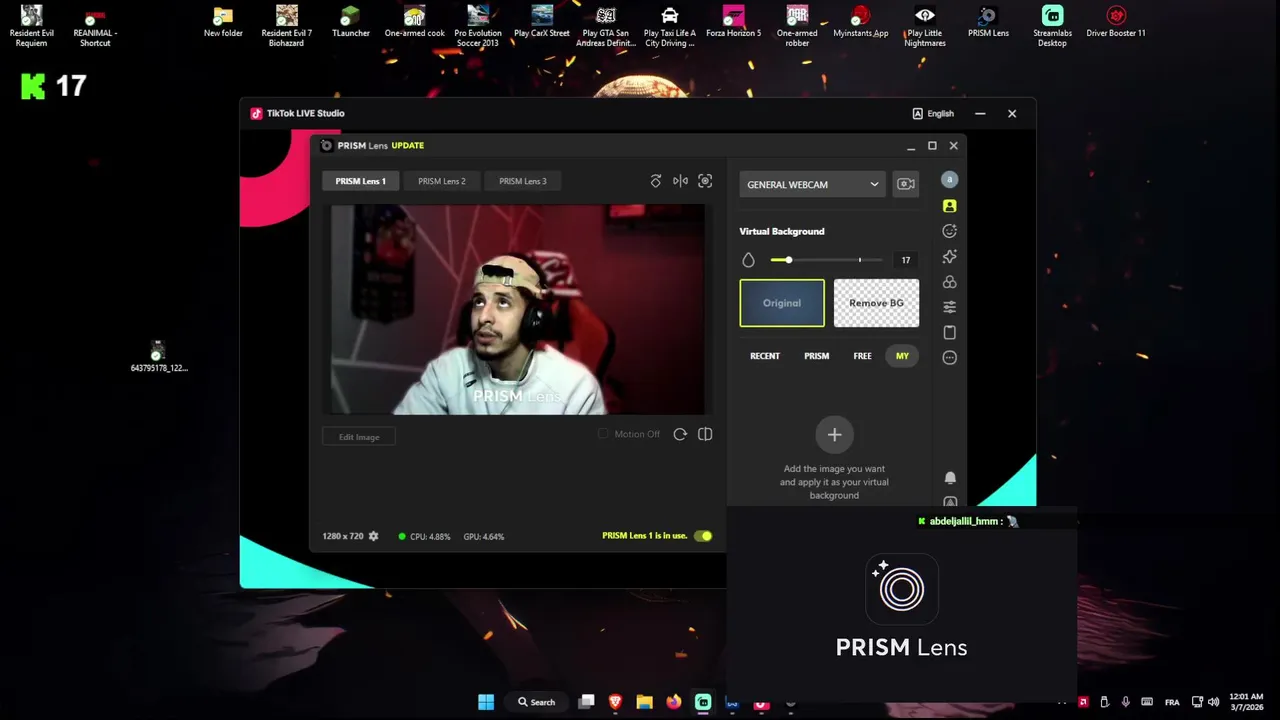Open the Play Little Nightmares desktop icon
Image resolution: width=1280 pixels, height=720 pixels.
pyautogui.click(x=925, y=27)
